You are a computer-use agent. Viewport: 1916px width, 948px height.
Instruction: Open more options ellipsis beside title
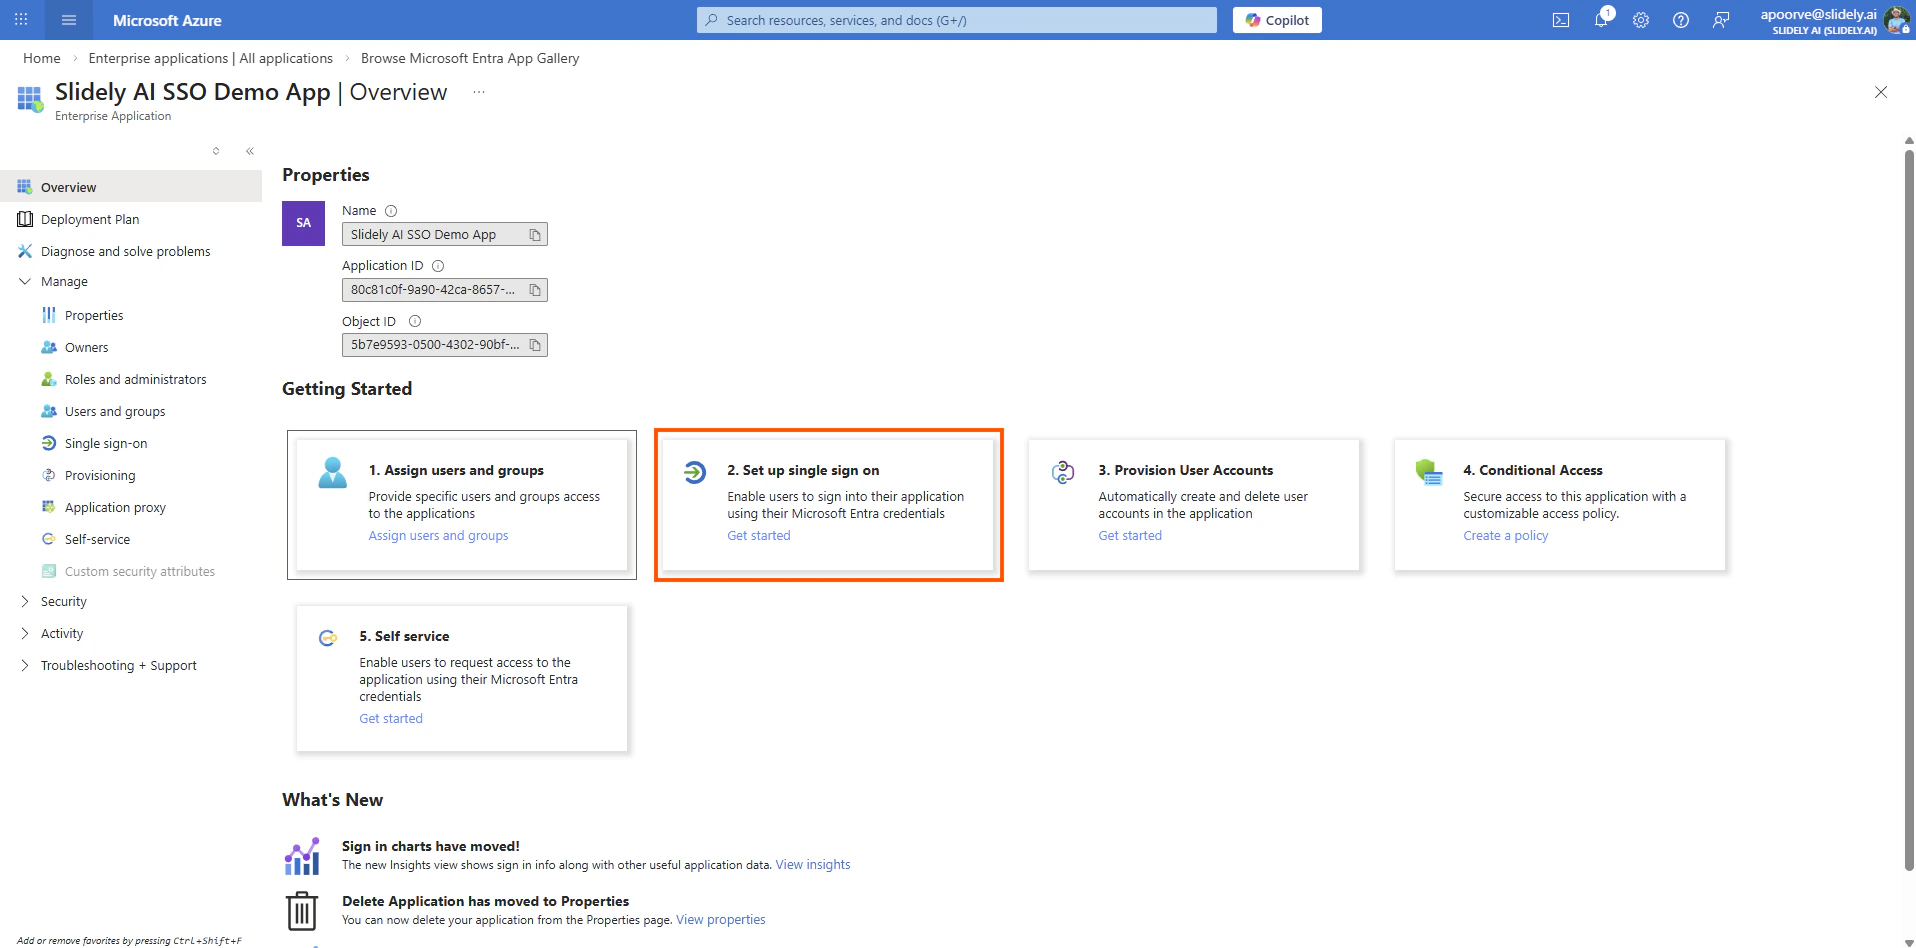click(479, 92)
